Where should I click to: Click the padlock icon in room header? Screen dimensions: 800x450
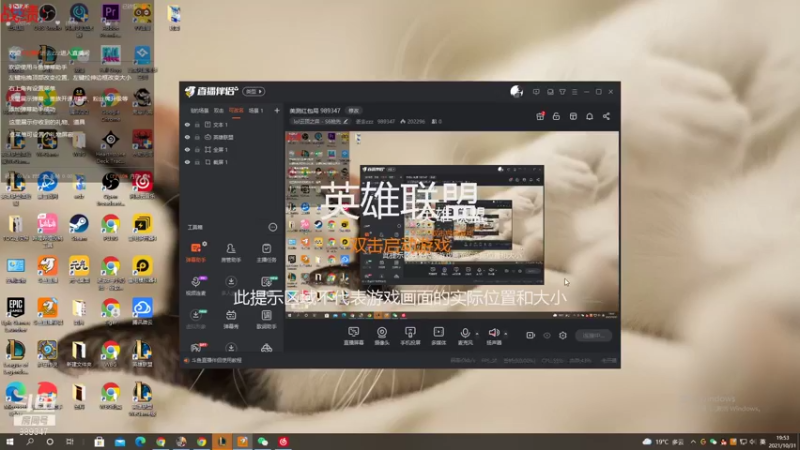tap(556, 116)
